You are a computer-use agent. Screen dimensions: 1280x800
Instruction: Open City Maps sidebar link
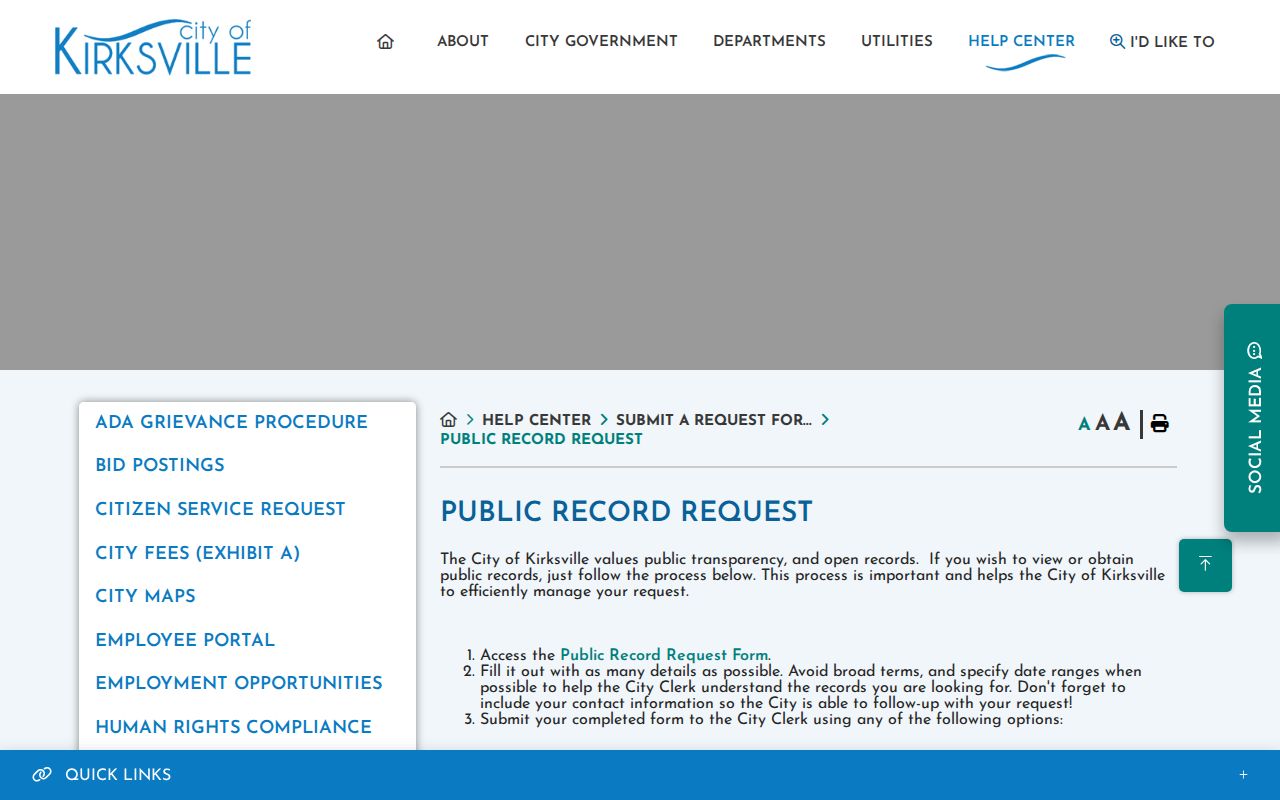pyautogui.click(x=145, y=596)
